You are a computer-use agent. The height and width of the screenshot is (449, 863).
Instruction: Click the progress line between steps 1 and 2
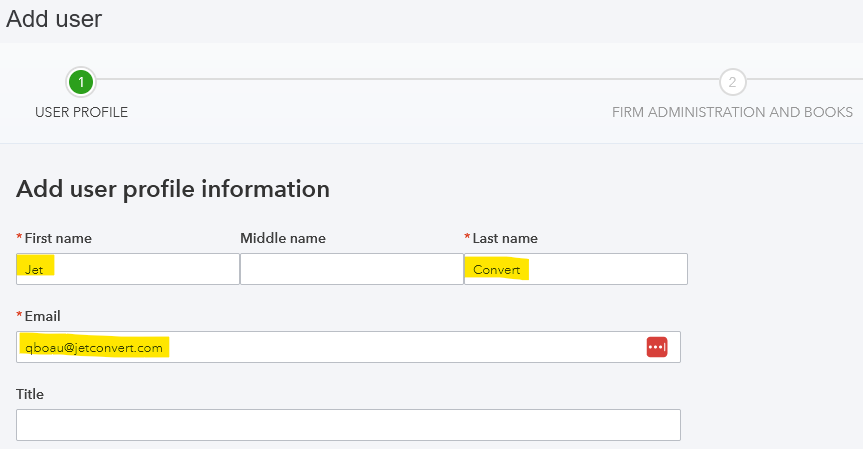(408, 79)
